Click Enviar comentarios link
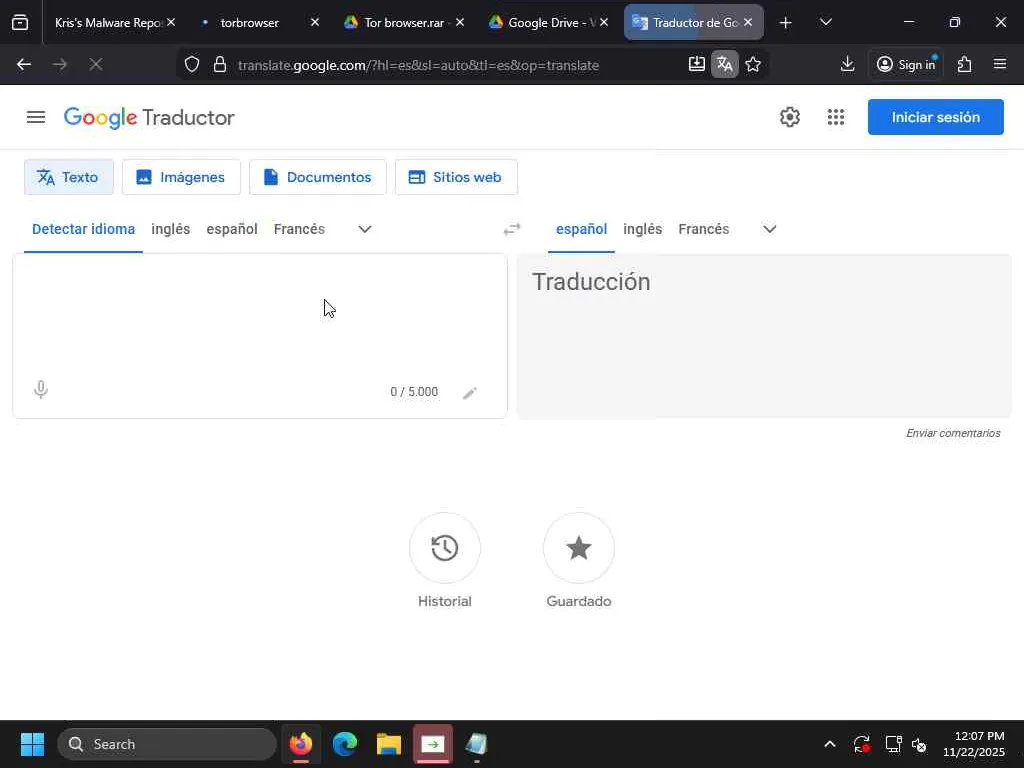 (953, 433)
